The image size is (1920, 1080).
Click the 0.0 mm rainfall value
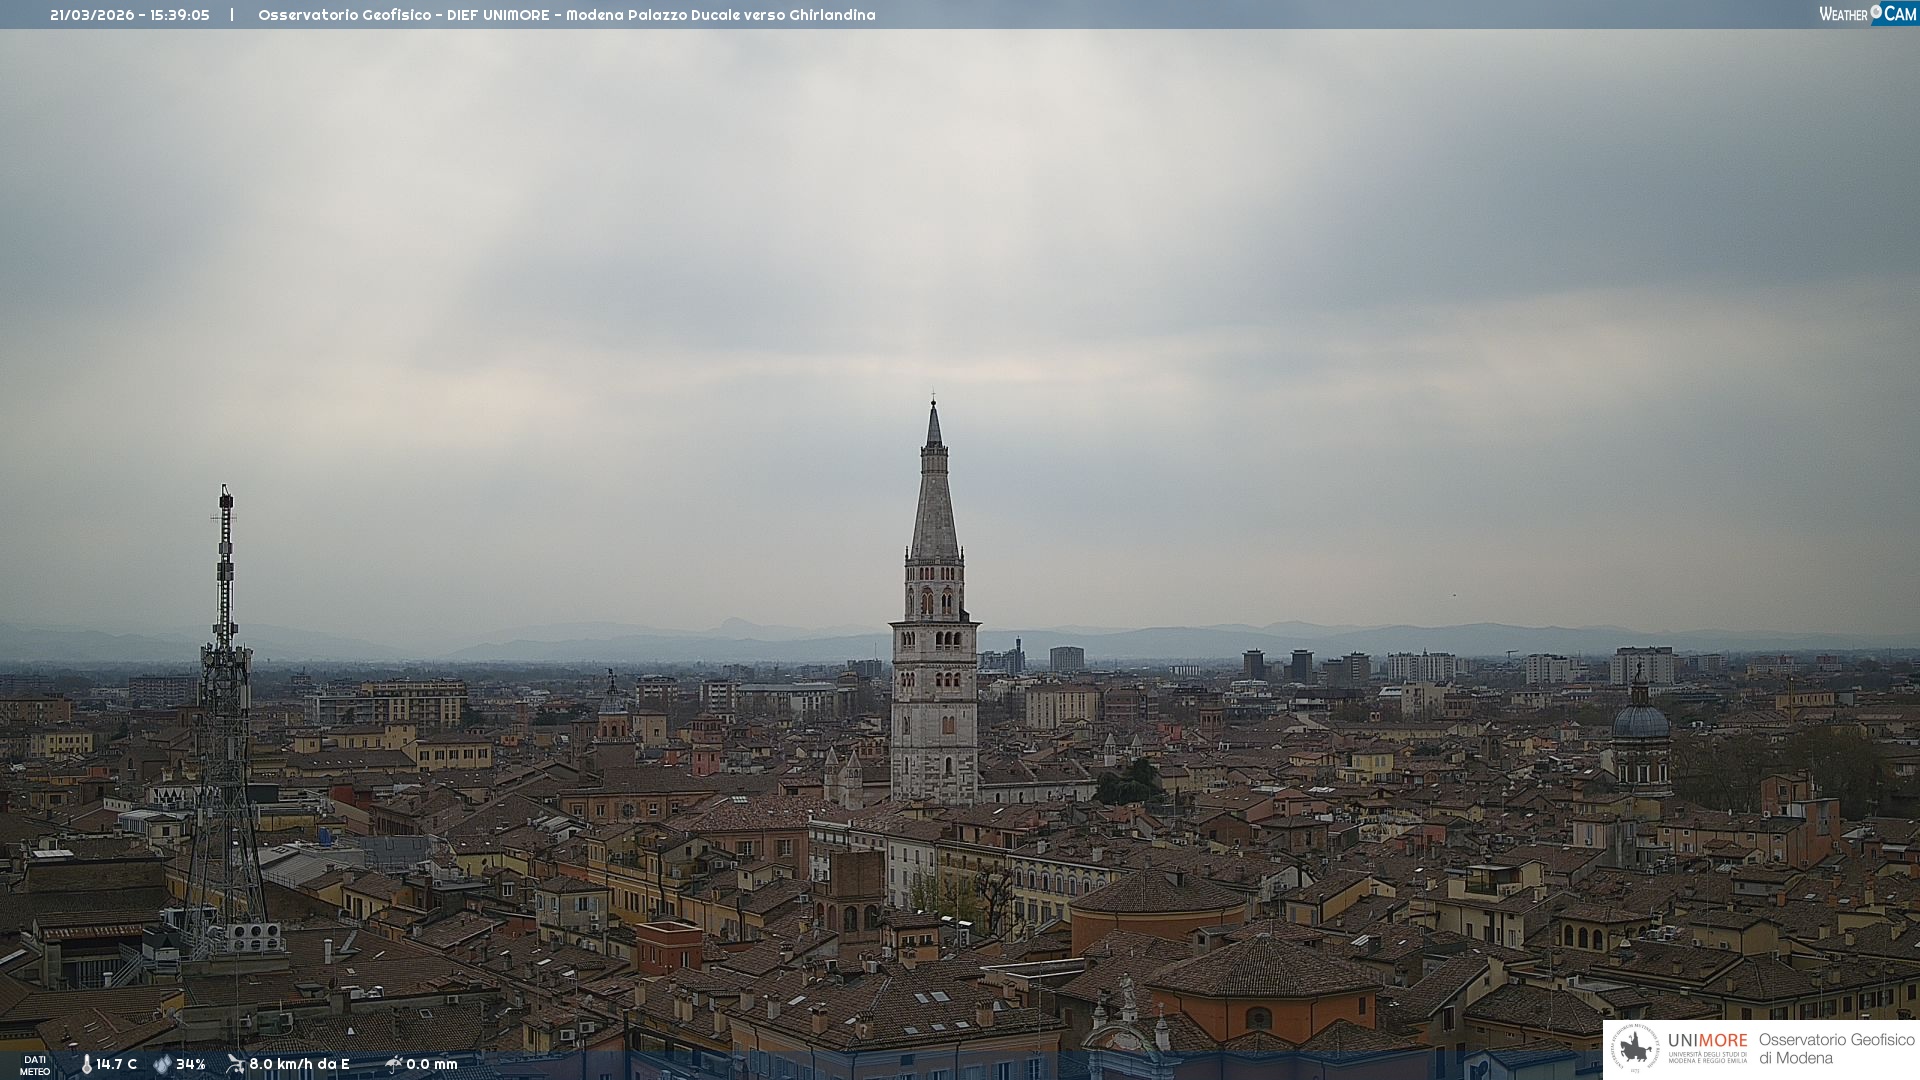(432, 1064)
